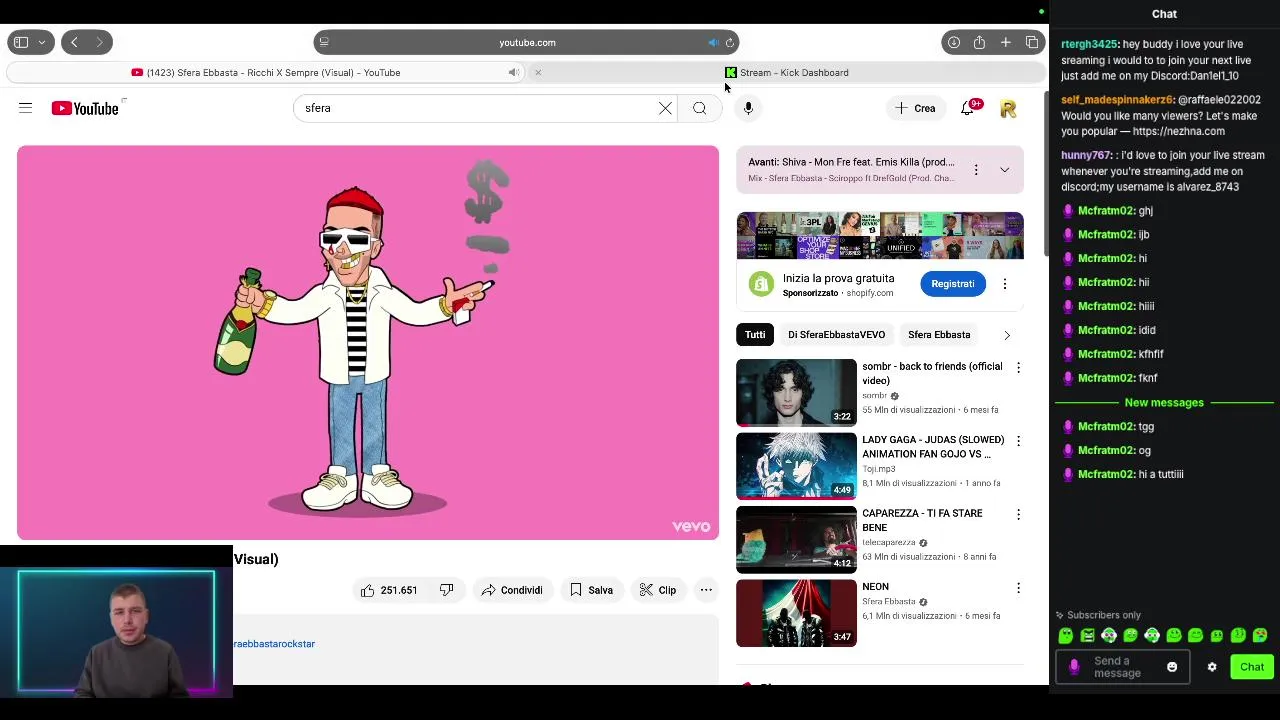Open YouTube notifications bell
Image resolution: width=1280 pixels, height=720 pixels.
click(968, 108)
